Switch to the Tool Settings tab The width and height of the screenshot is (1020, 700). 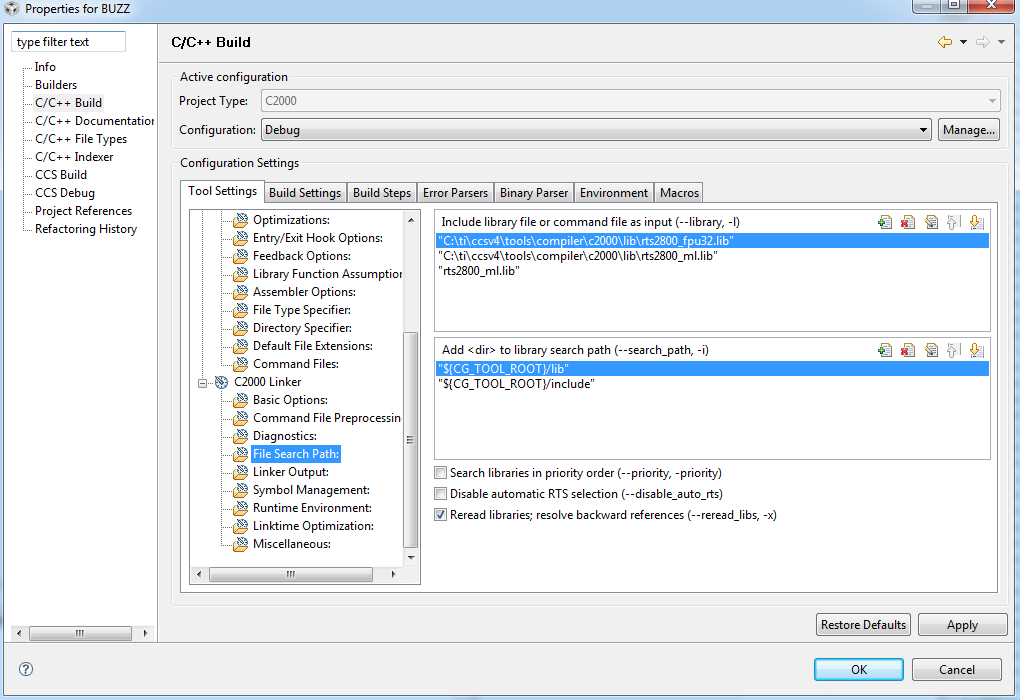[x=222, y=191]
